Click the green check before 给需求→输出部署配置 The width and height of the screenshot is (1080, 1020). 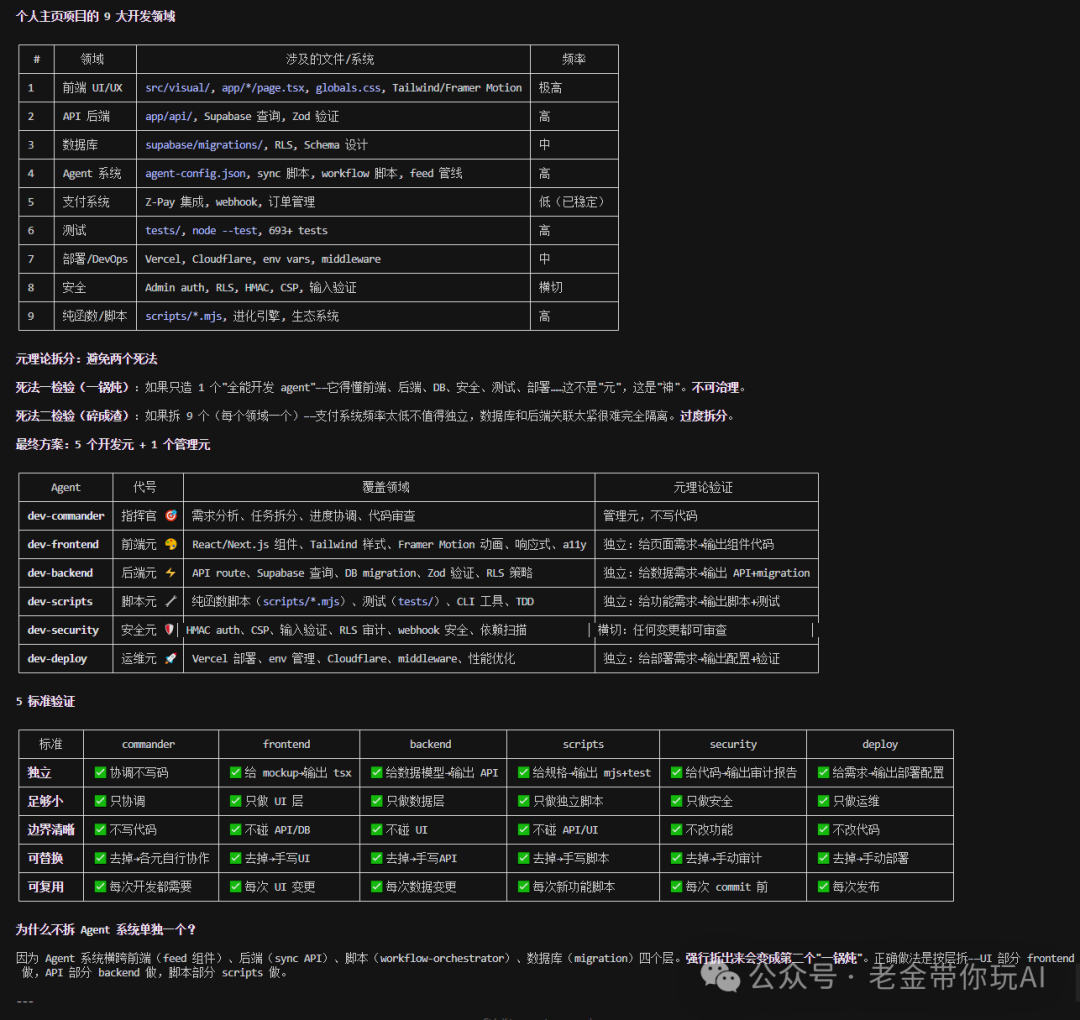[823, 772]
